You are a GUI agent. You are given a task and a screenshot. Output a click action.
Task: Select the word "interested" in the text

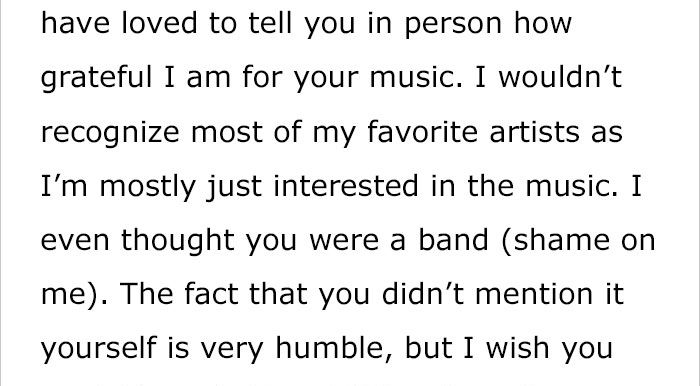coord(346,186)
